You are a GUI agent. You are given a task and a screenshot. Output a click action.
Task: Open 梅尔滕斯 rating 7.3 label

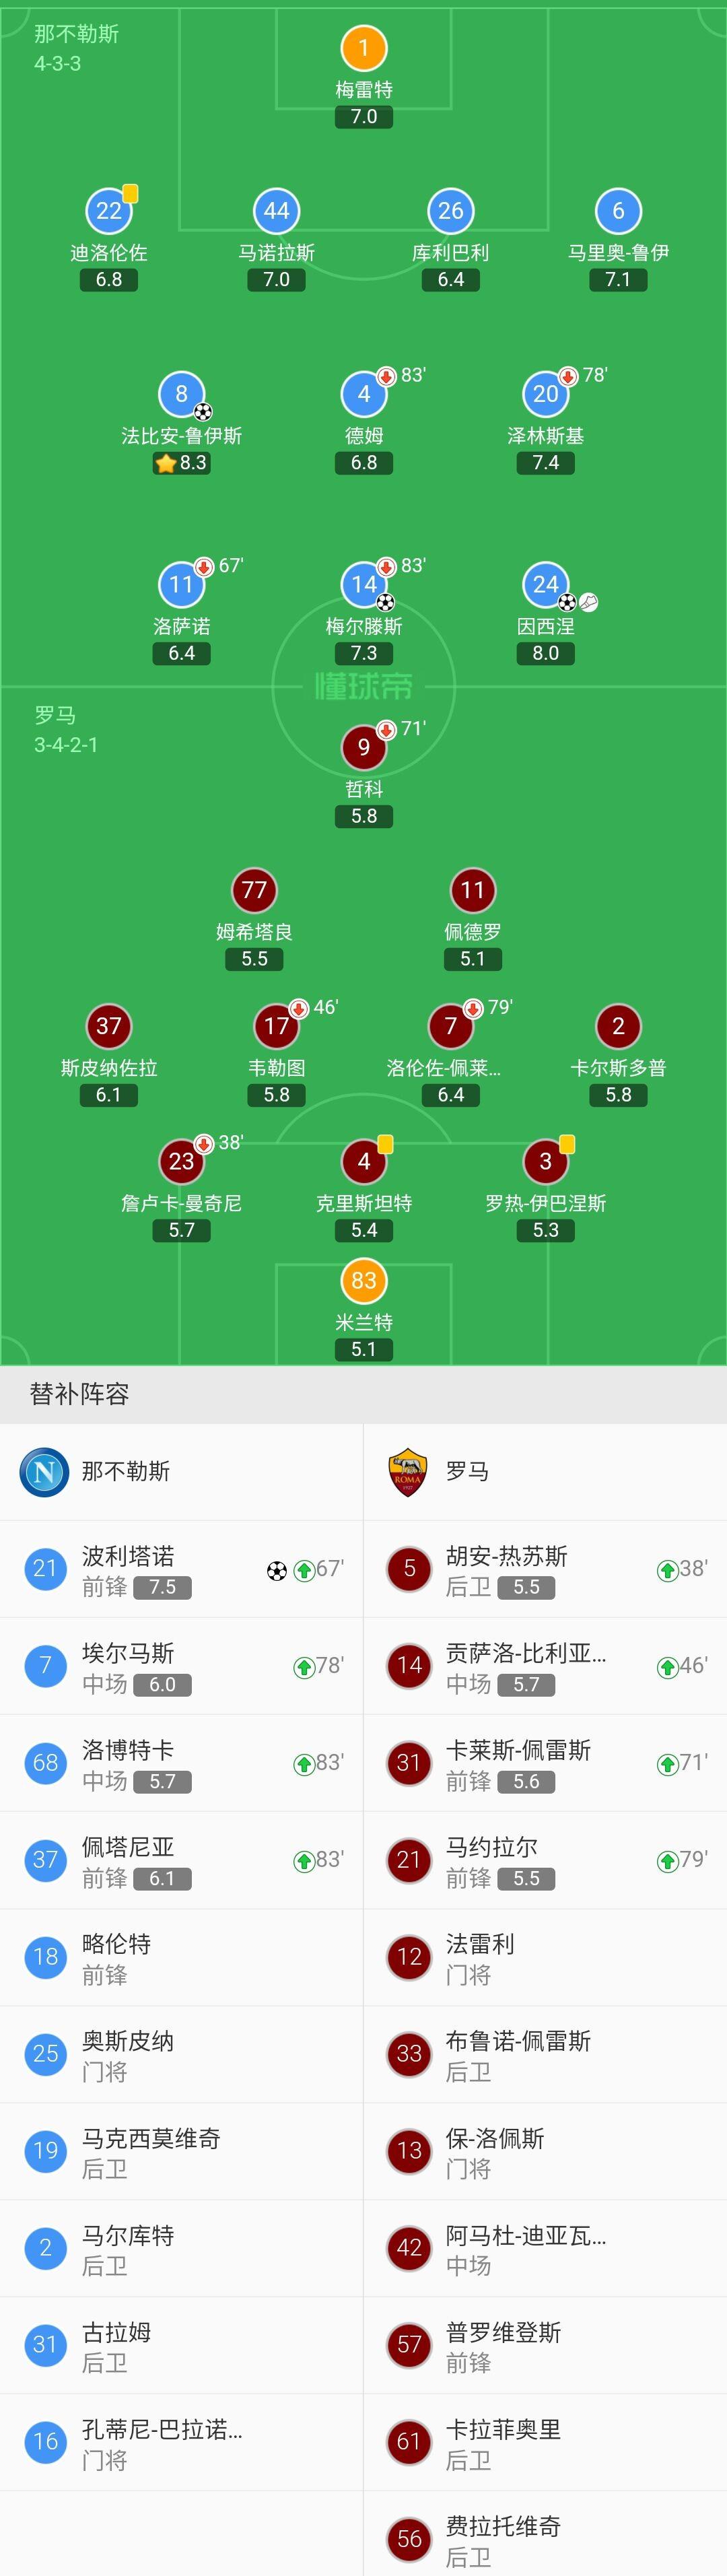364,653
